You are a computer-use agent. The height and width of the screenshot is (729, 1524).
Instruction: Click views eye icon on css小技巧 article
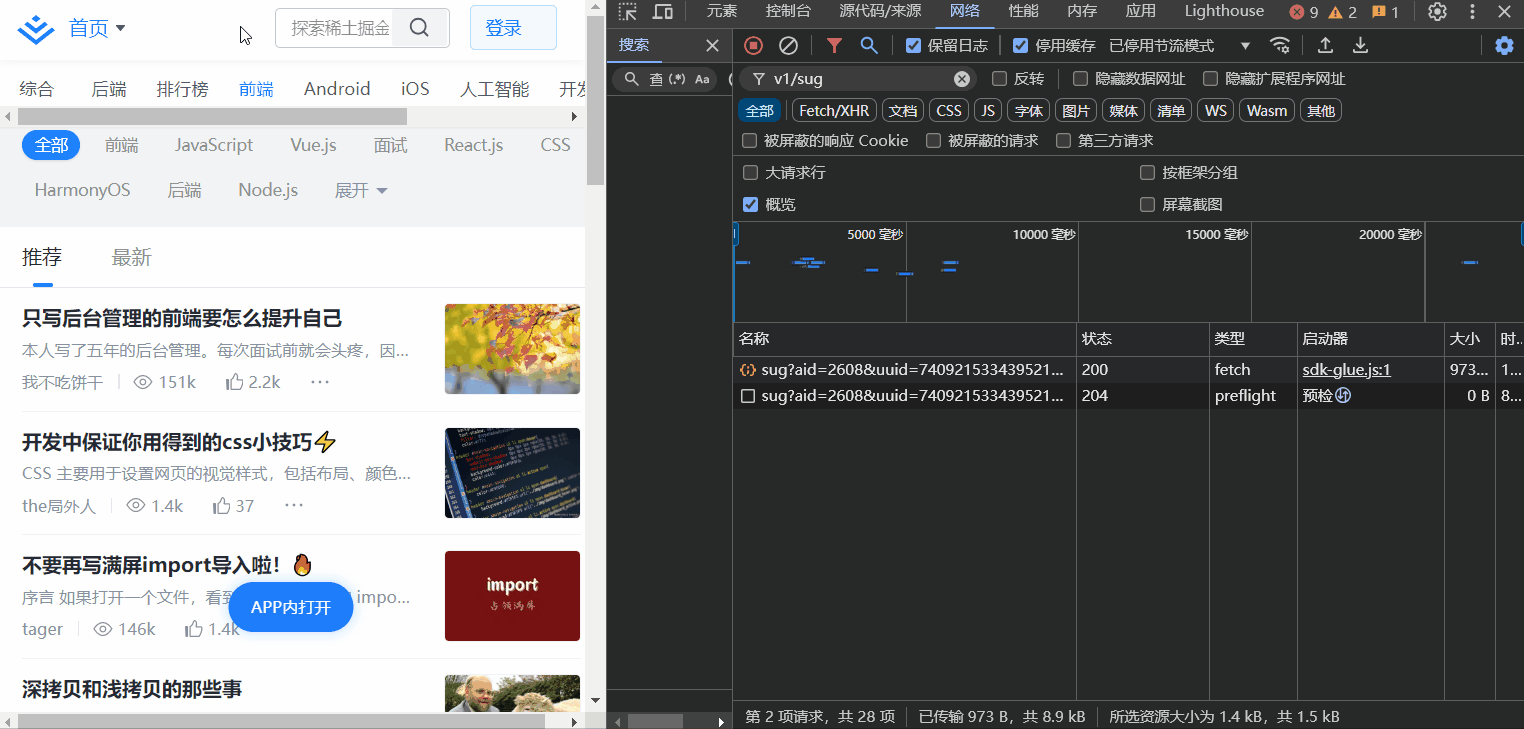point(136,506)
